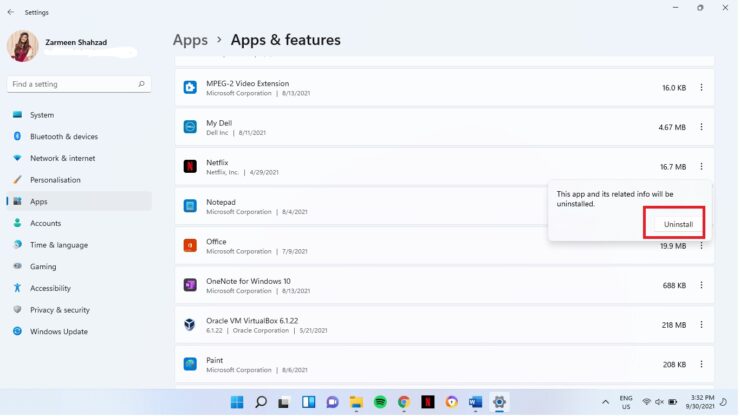
Task: Open Accessibility settings
Action: coord(79,288)
